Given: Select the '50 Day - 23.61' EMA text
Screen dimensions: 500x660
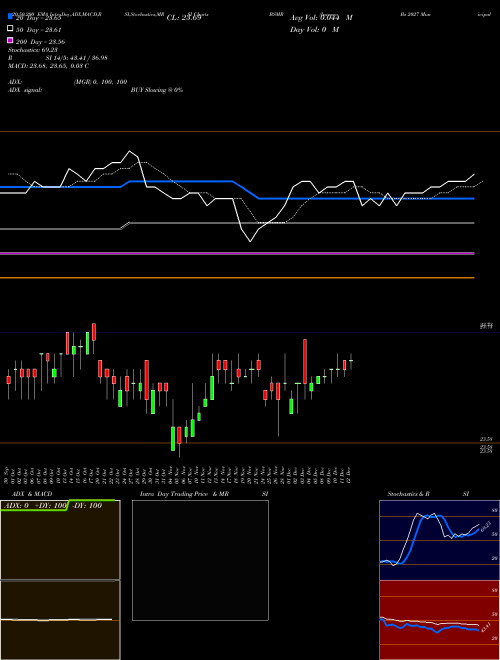Looking at the screenshot, I should click(x=38, y=30).
